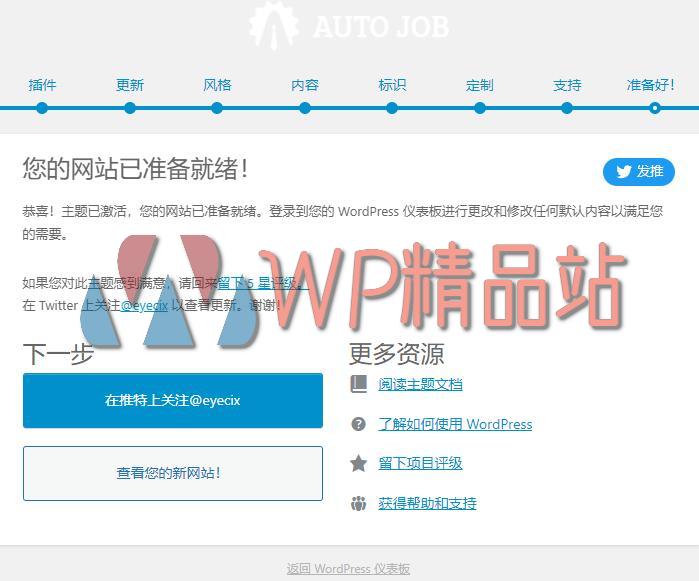The height and width of the screenshot is (581, 699).
Task: Switch to the 内容 wizard step
Action: 304,84
